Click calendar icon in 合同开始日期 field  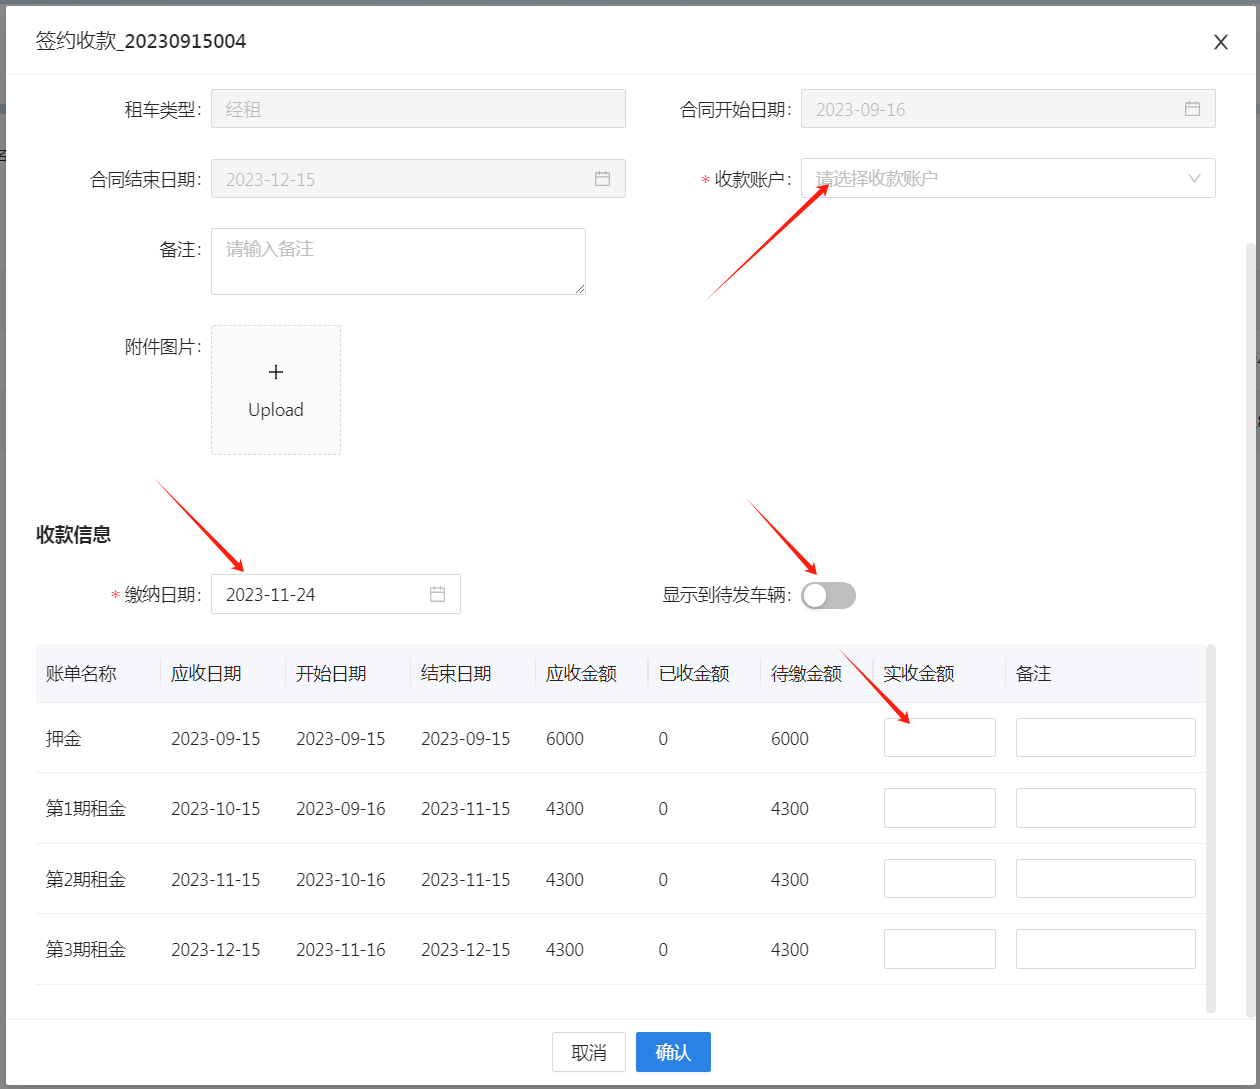[1192, 109]
